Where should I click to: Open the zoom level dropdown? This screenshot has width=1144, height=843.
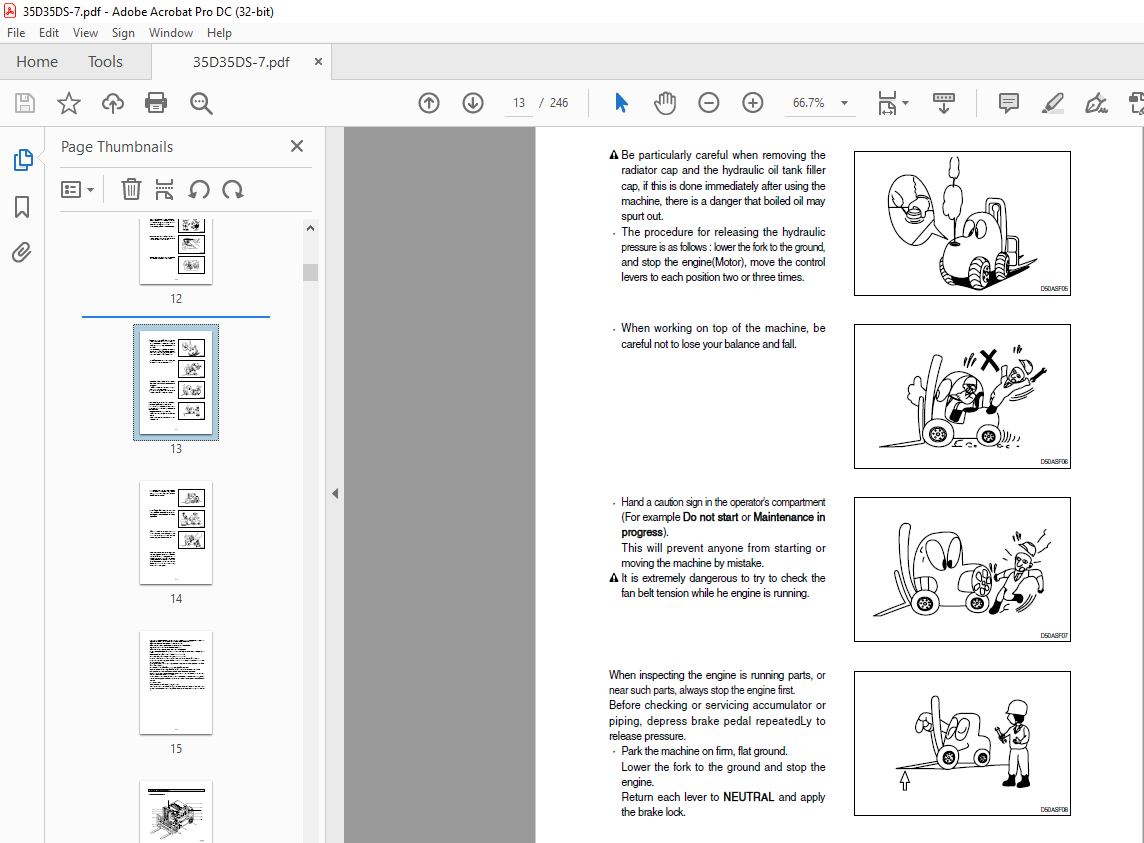844,103
